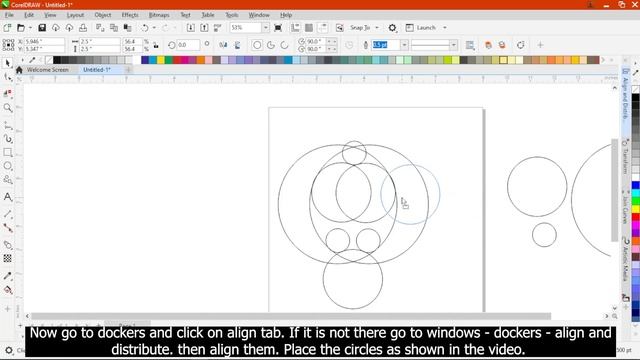
Task: Toggle Mirror vertically button
Action: coord(237,45)
